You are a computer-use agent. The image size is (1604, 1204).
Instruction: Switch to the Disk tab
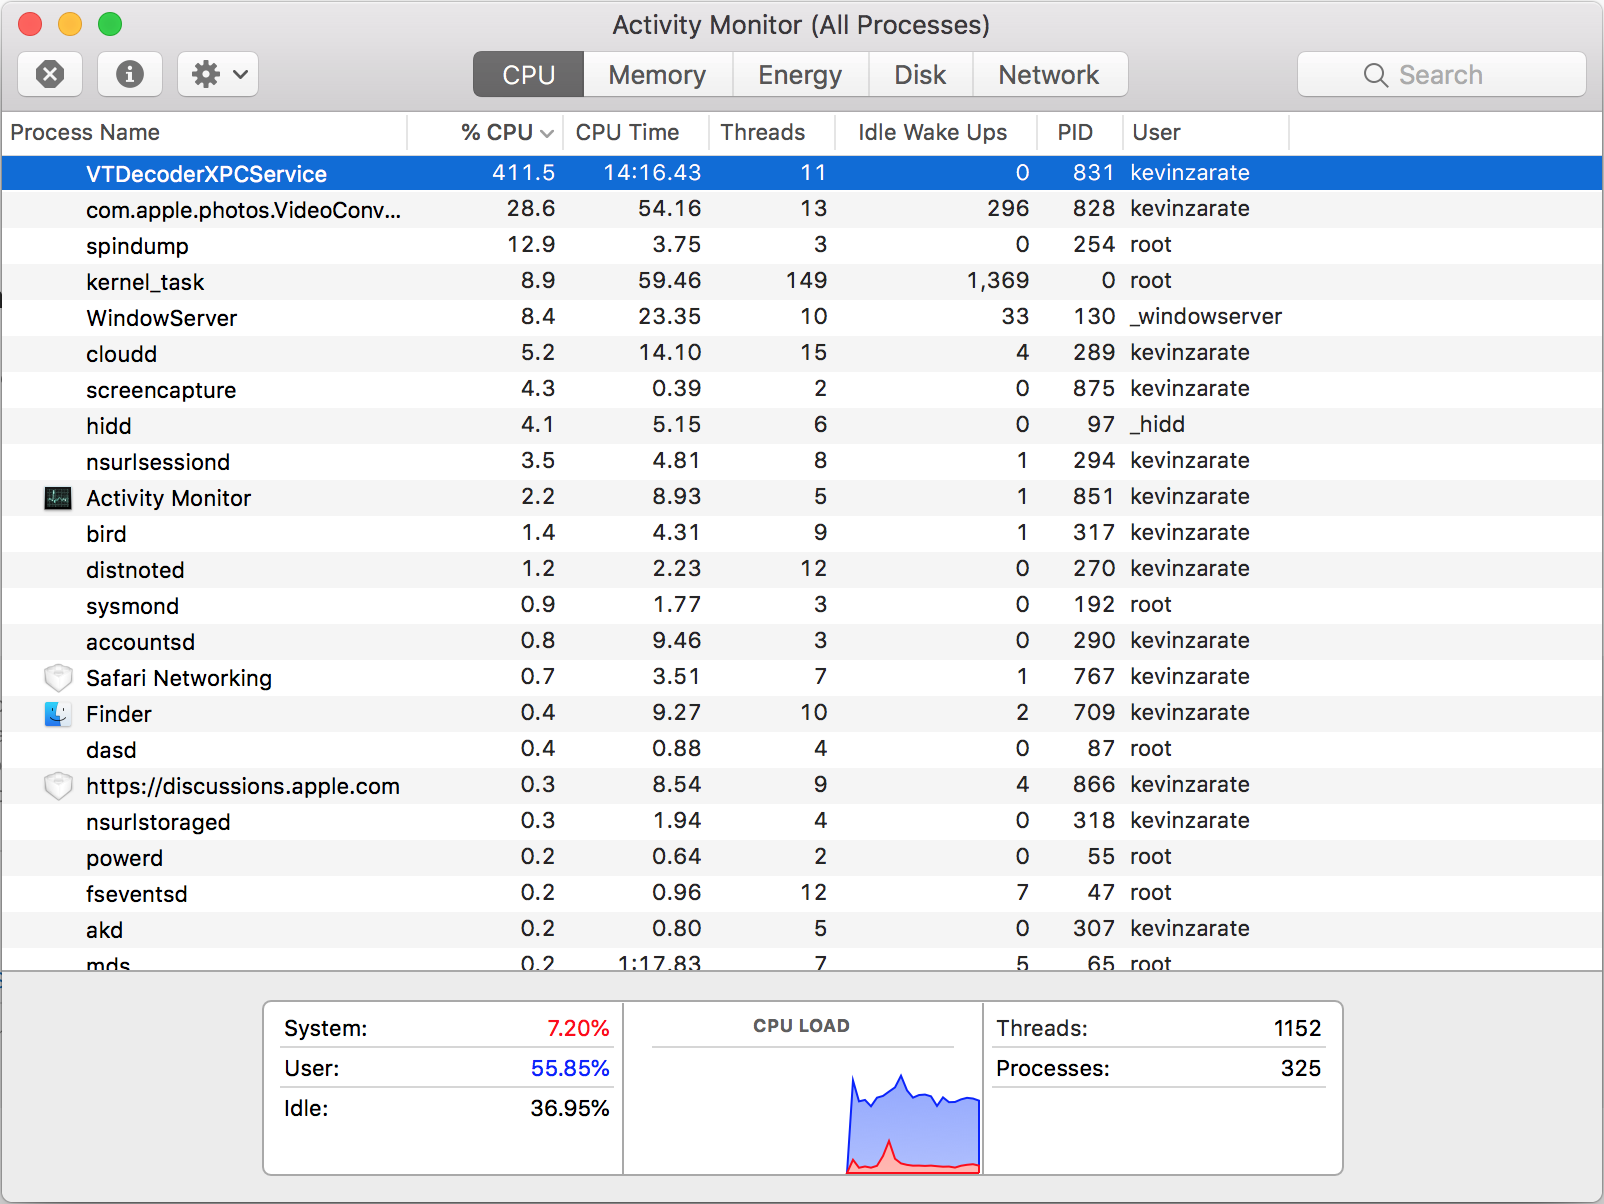pyautogui.click(x=919, y=73)
